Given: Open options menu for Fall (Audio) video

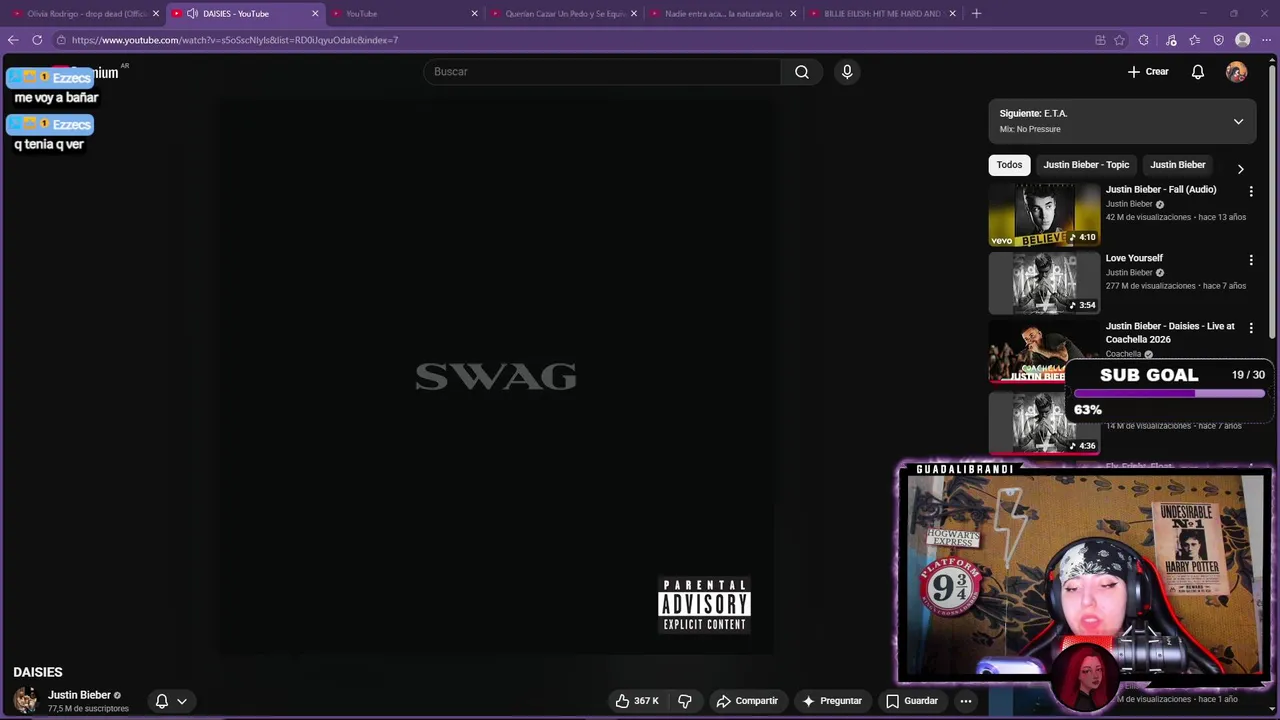Looking at the screenshot, I should click(1251, 191).
